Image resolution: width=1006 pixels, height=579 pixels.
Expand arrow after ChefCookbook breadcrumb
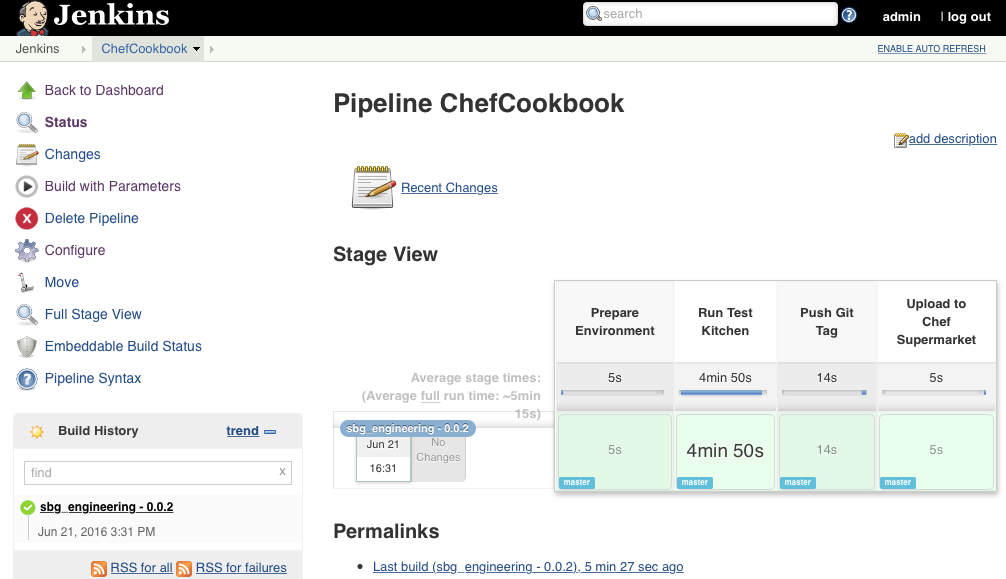coord(212,49)
